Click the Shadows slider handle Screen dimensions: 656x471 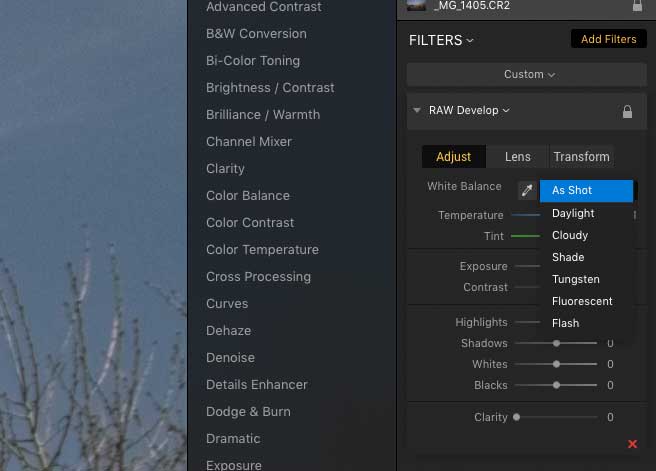coord(556,343)
